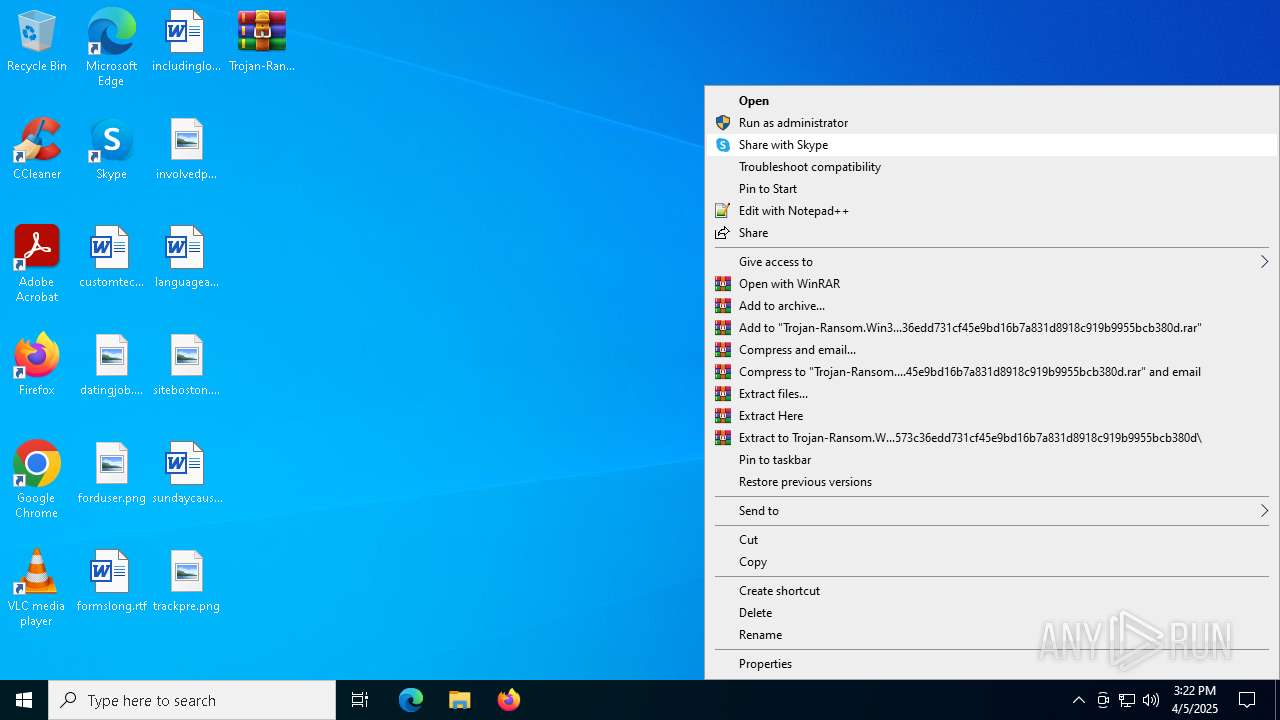Select the Adobe Acrobat desktop shortcut
The width and height of the screenshot is (1280, 720).
[x=37, y=263]
